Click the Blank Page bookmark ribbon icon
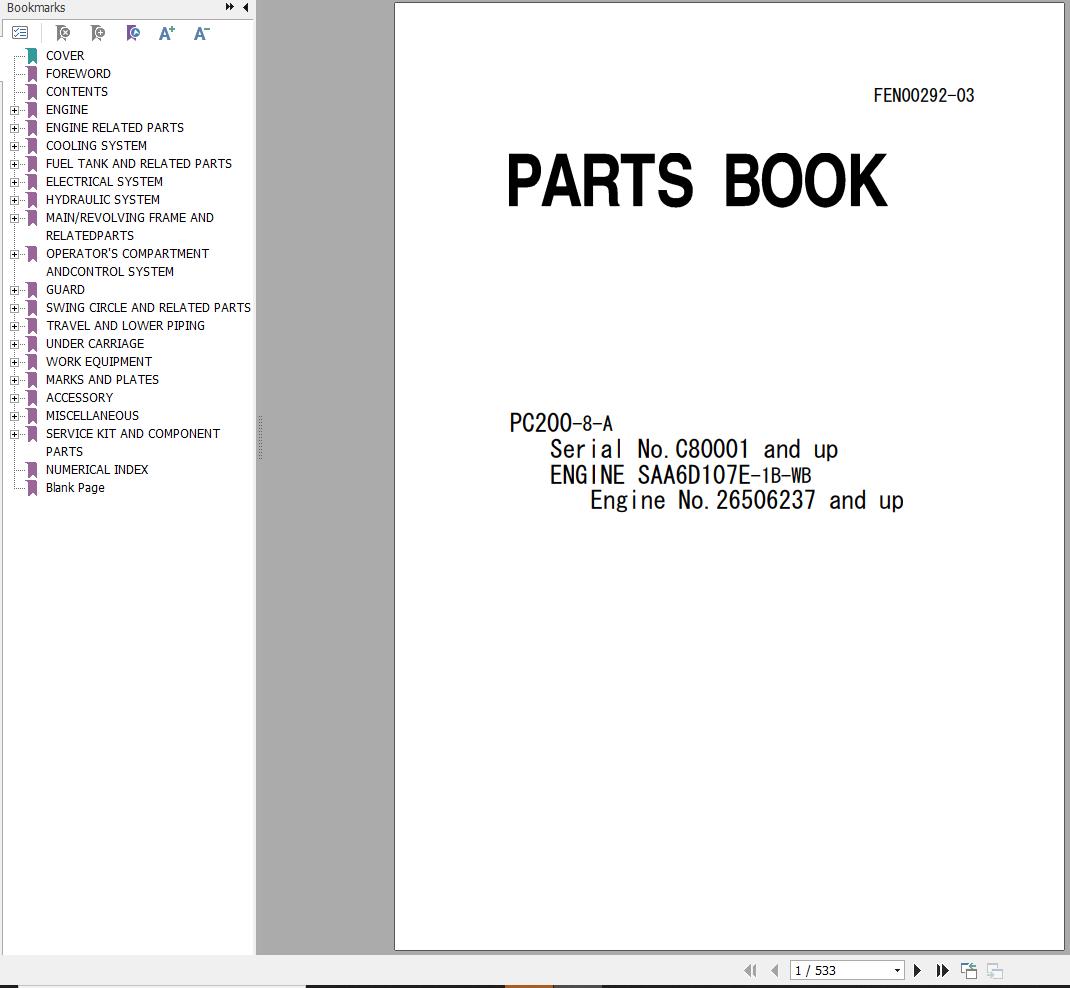The width and height of the screenshot is (1070, 988). coord(32,488)
